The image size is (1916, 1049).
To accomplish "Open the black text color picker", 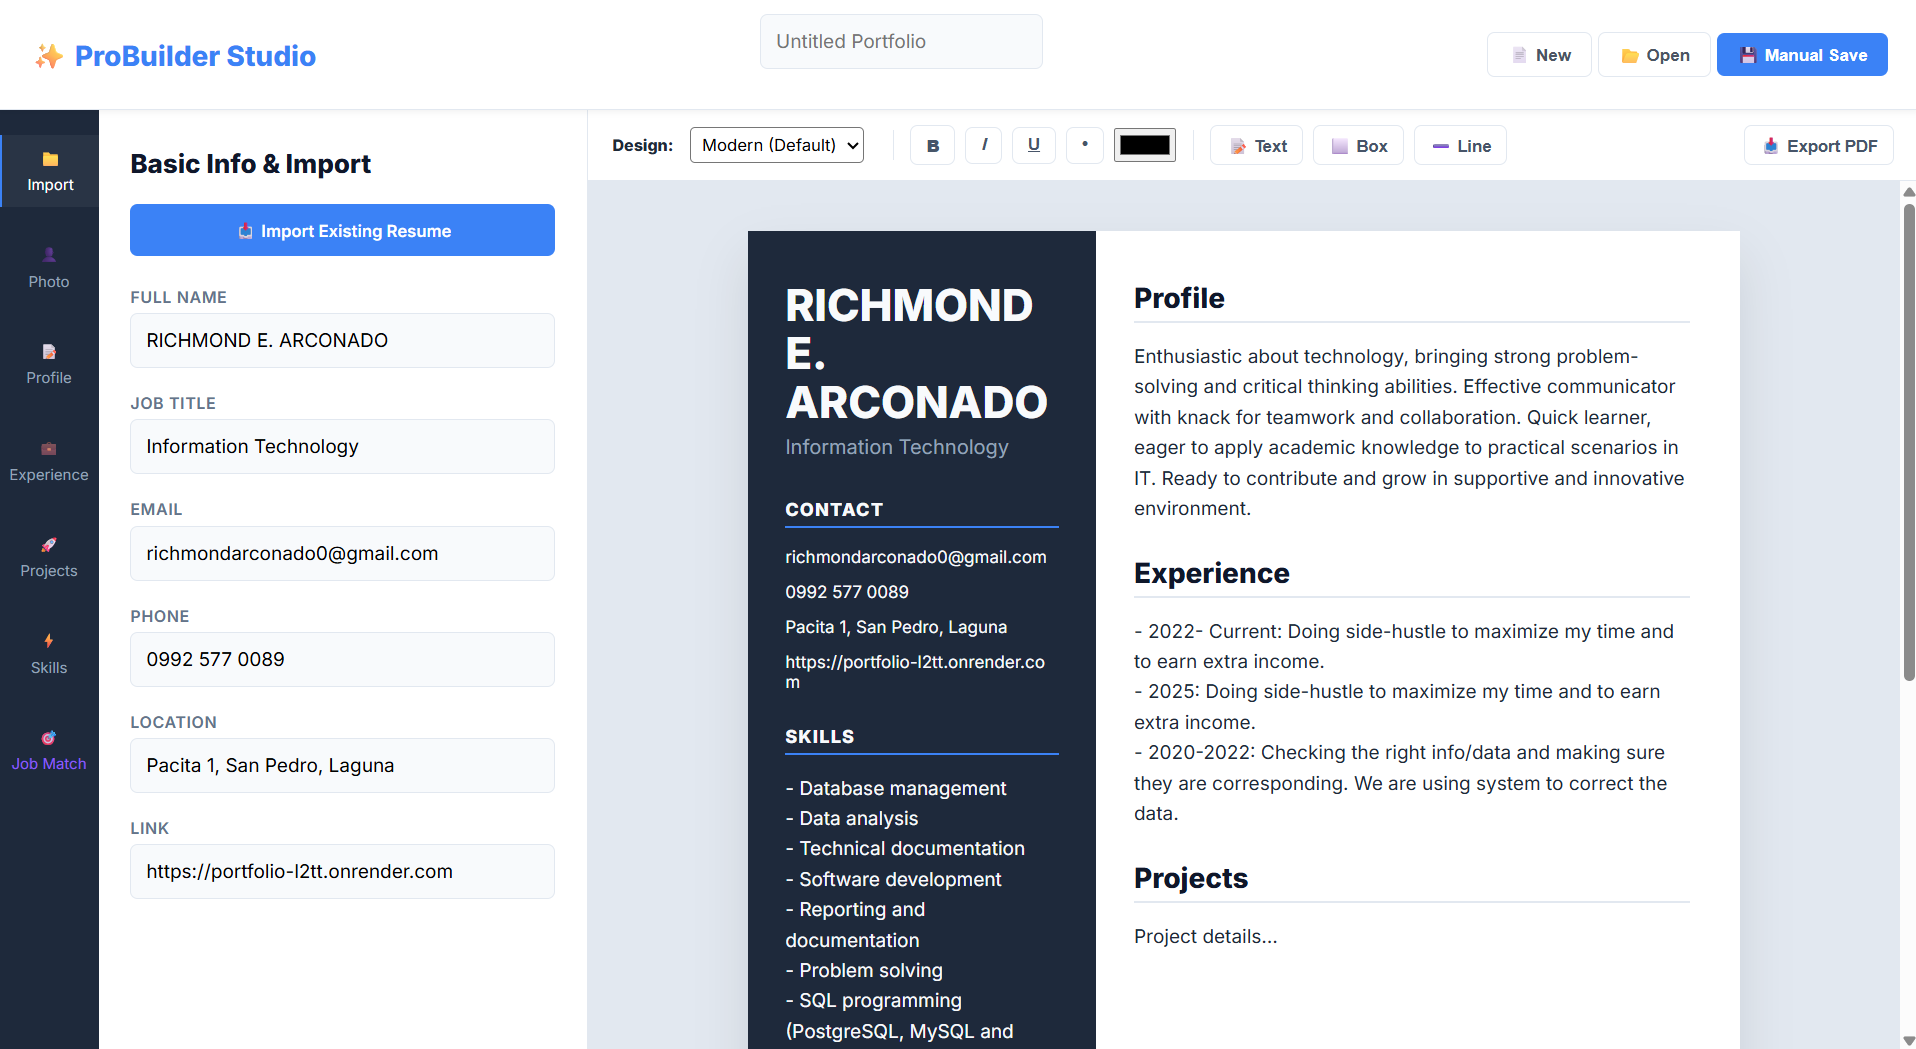I will 1145,145.
